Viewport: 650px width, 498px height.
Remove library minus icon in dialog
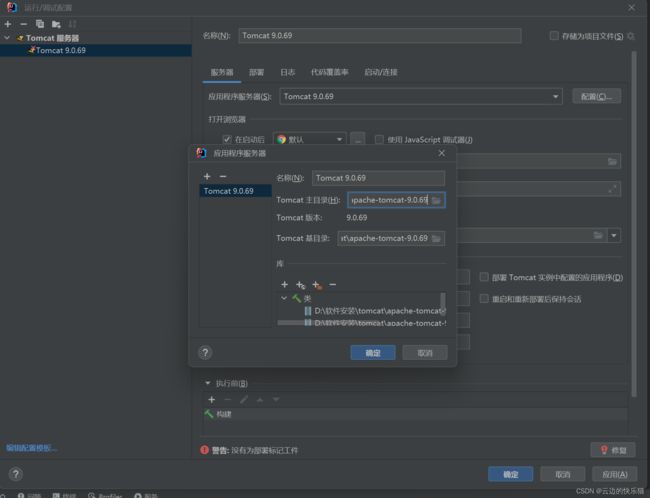click(x=332, y=284)
